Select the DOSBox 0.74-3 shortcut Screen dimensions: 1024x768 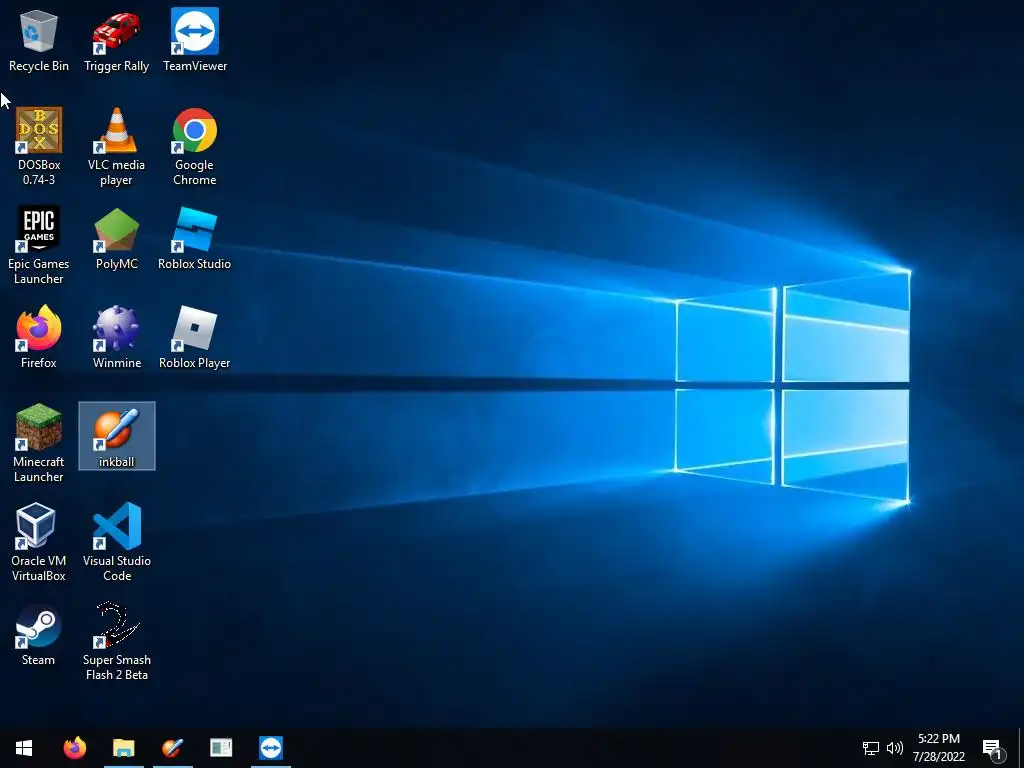[x=39, y=146]
